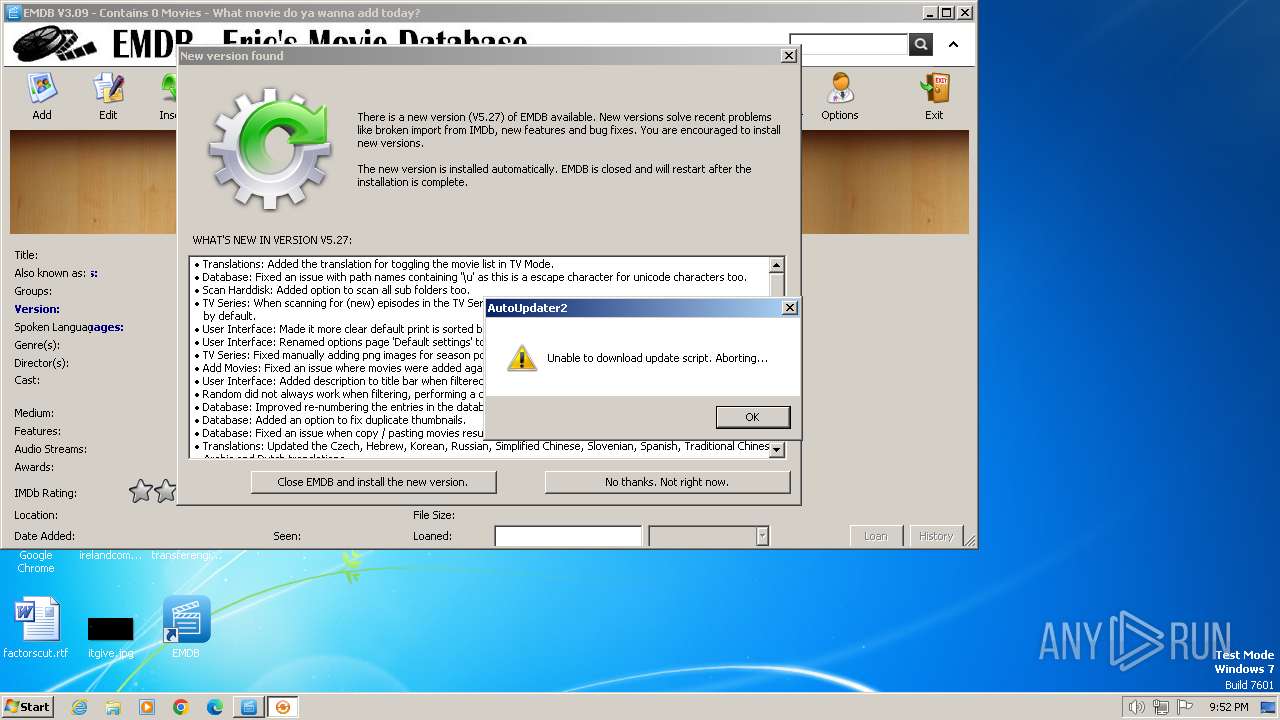
Task: Open the Windows Start menu
Action: click(27, 706)
